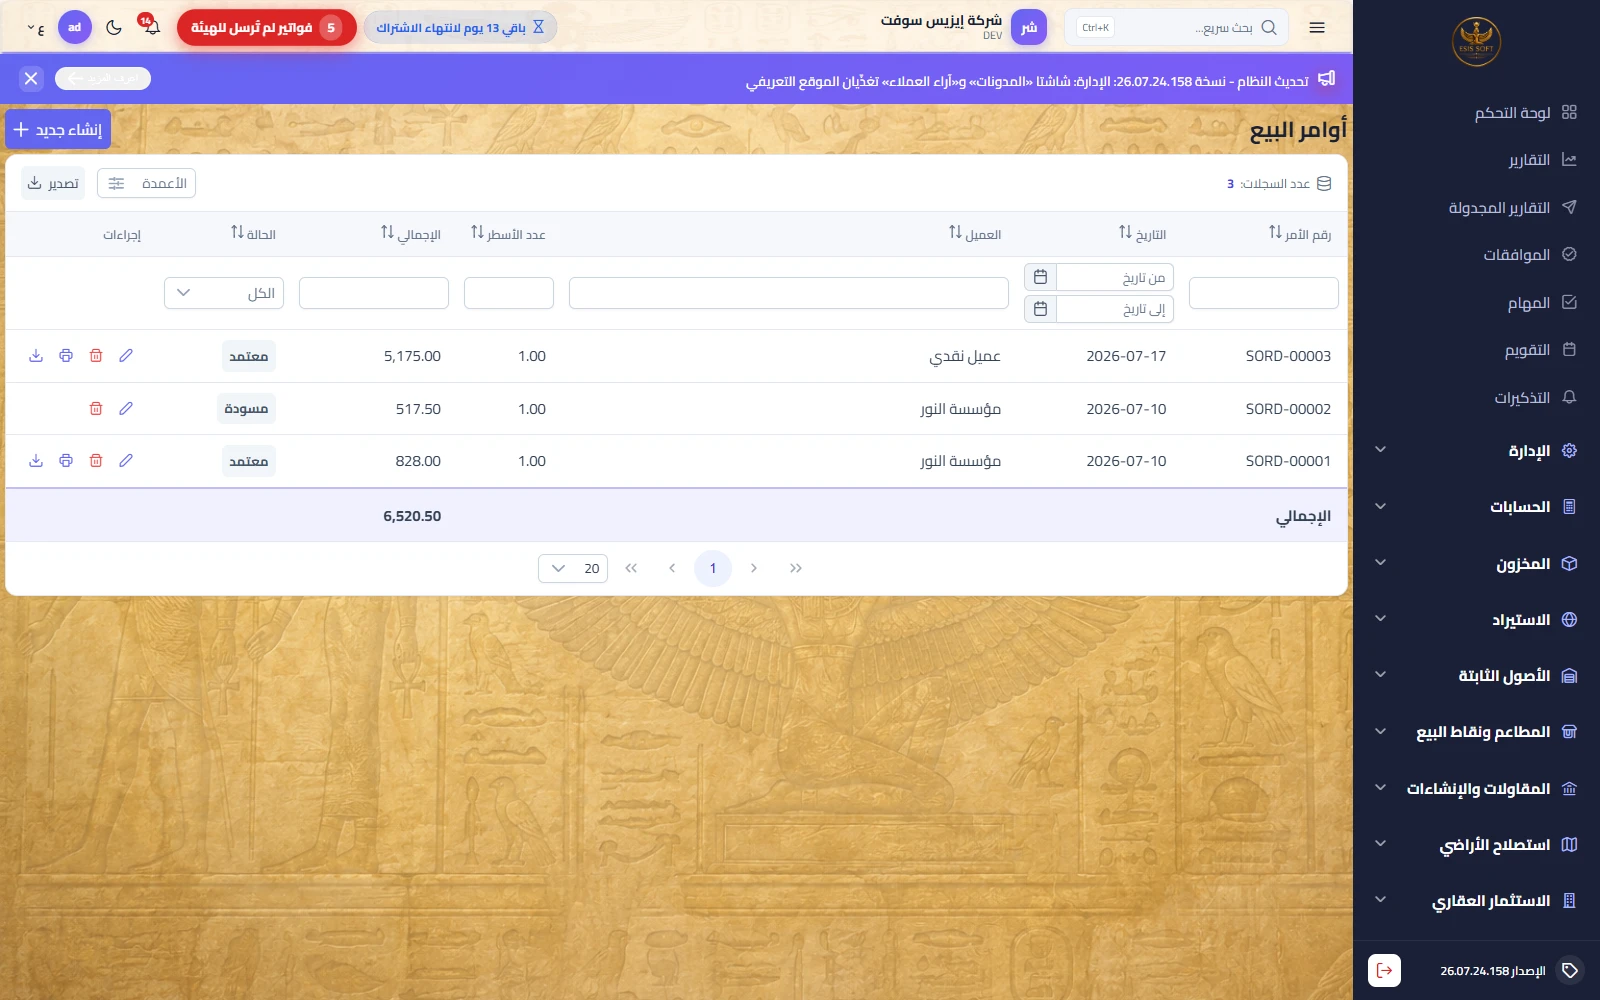Print order SORD-00001

pos(66,461)
